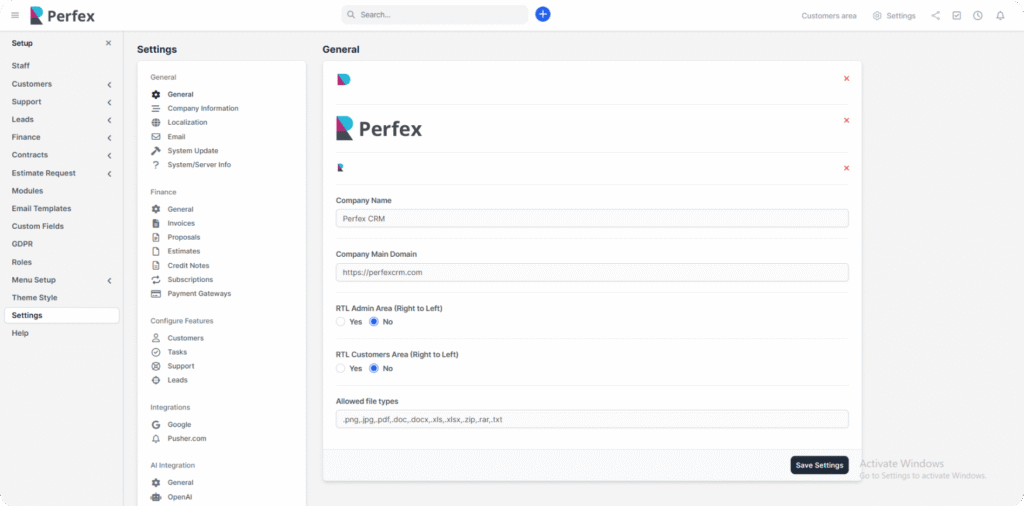Toggle the hamburger menu icon

point(15,15)
